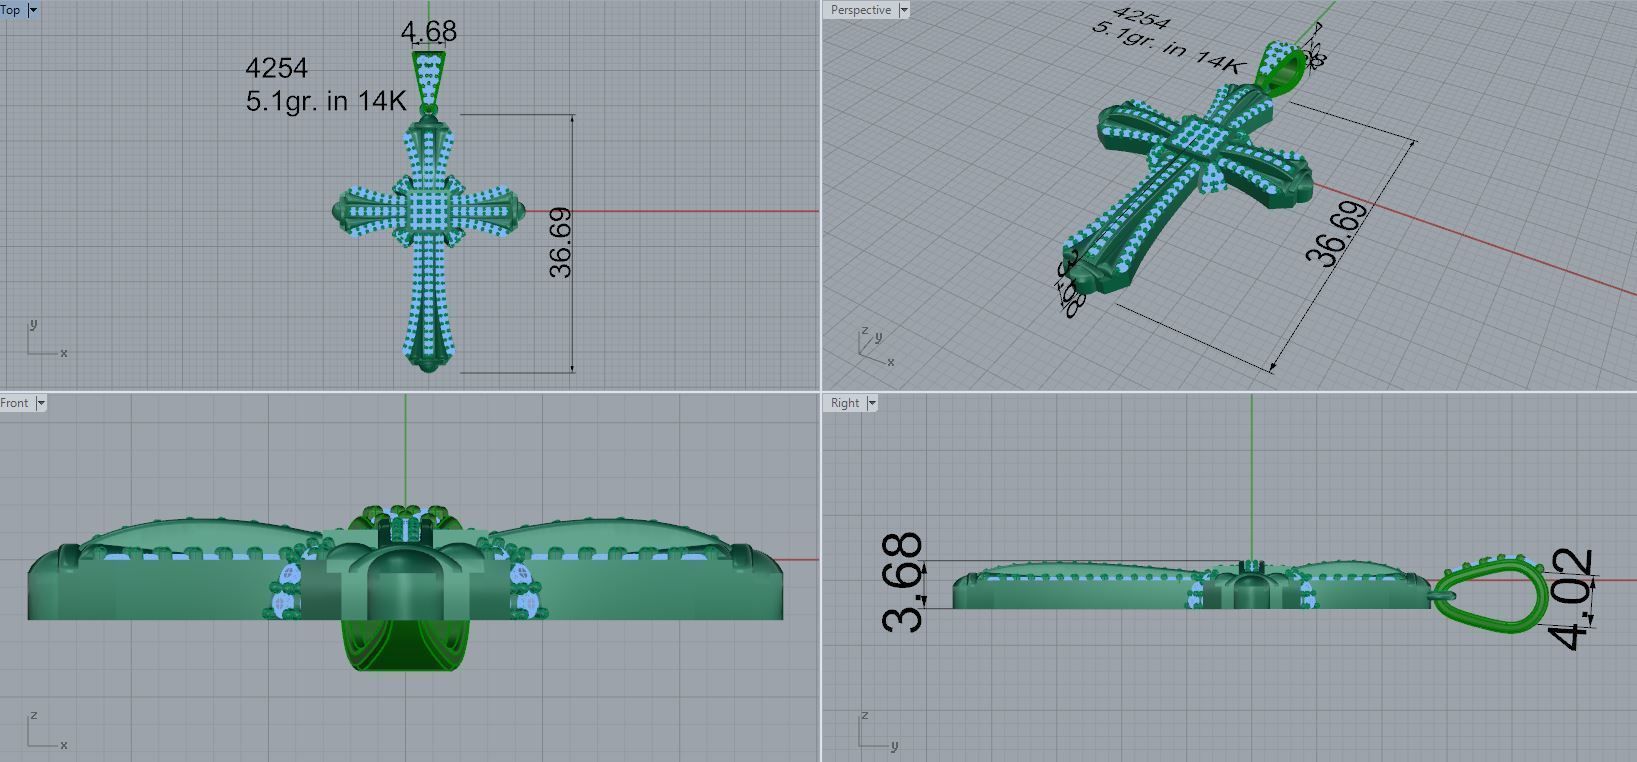1637x762 pixels.
Task: Click the Perspective viewport axis icon
Action: [x=876, y=346]
